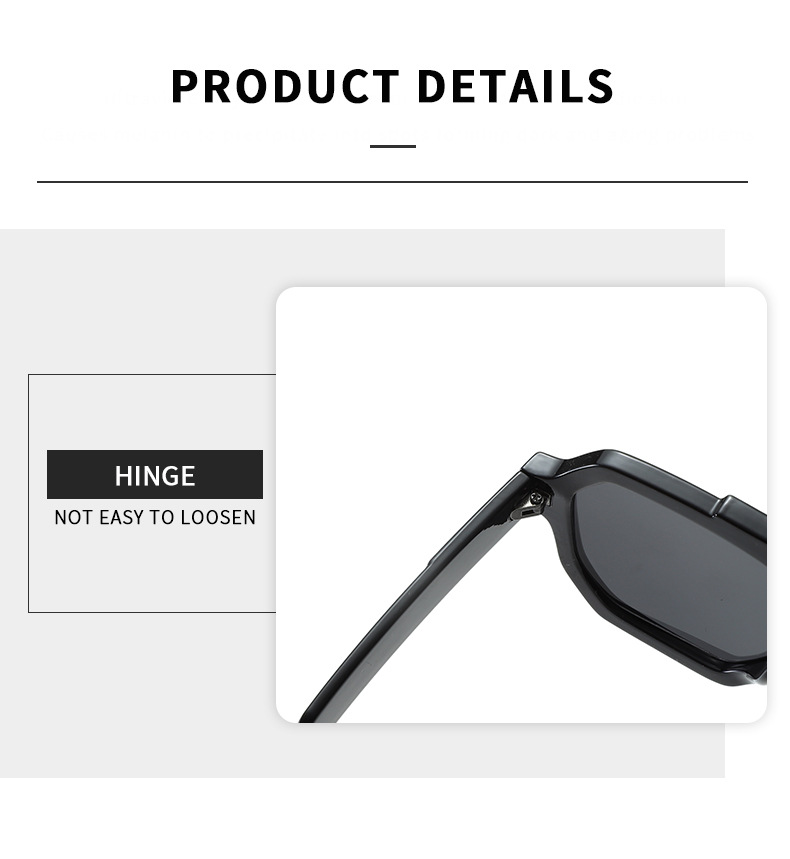Click the short dash under the heading
The image size is (790, 859).
[x=393, y=146]
